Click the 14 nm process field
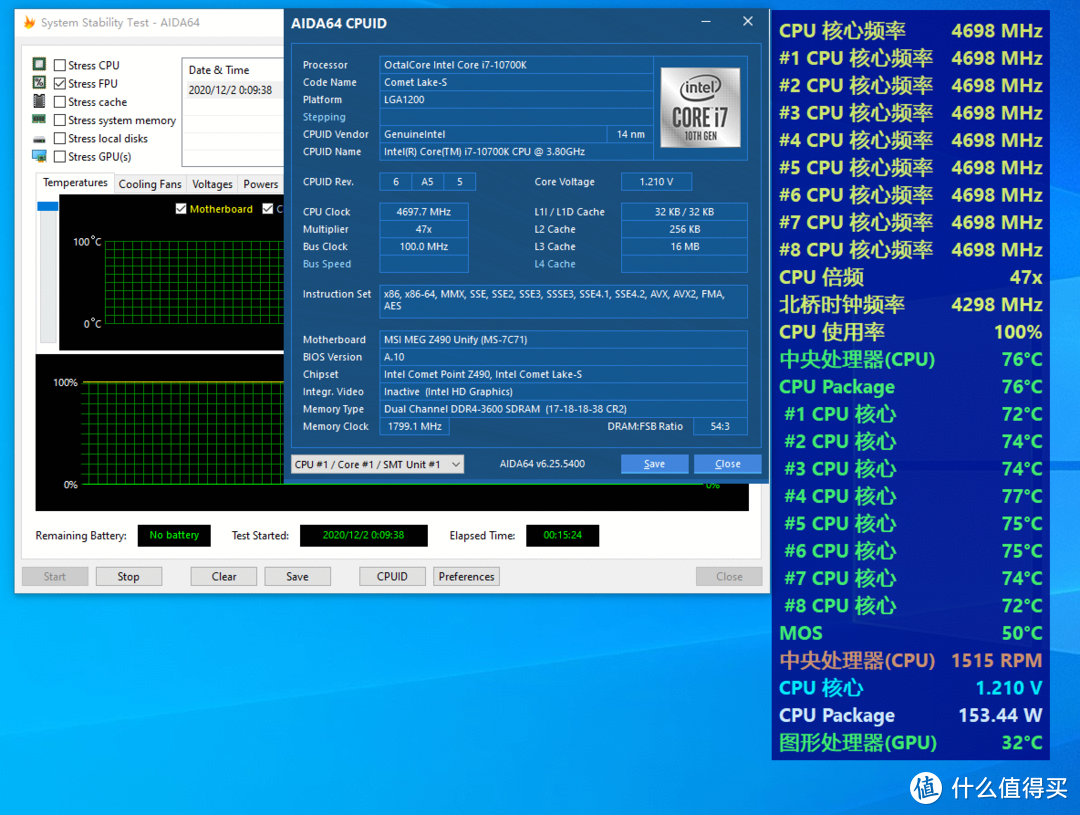 [630, 134]
